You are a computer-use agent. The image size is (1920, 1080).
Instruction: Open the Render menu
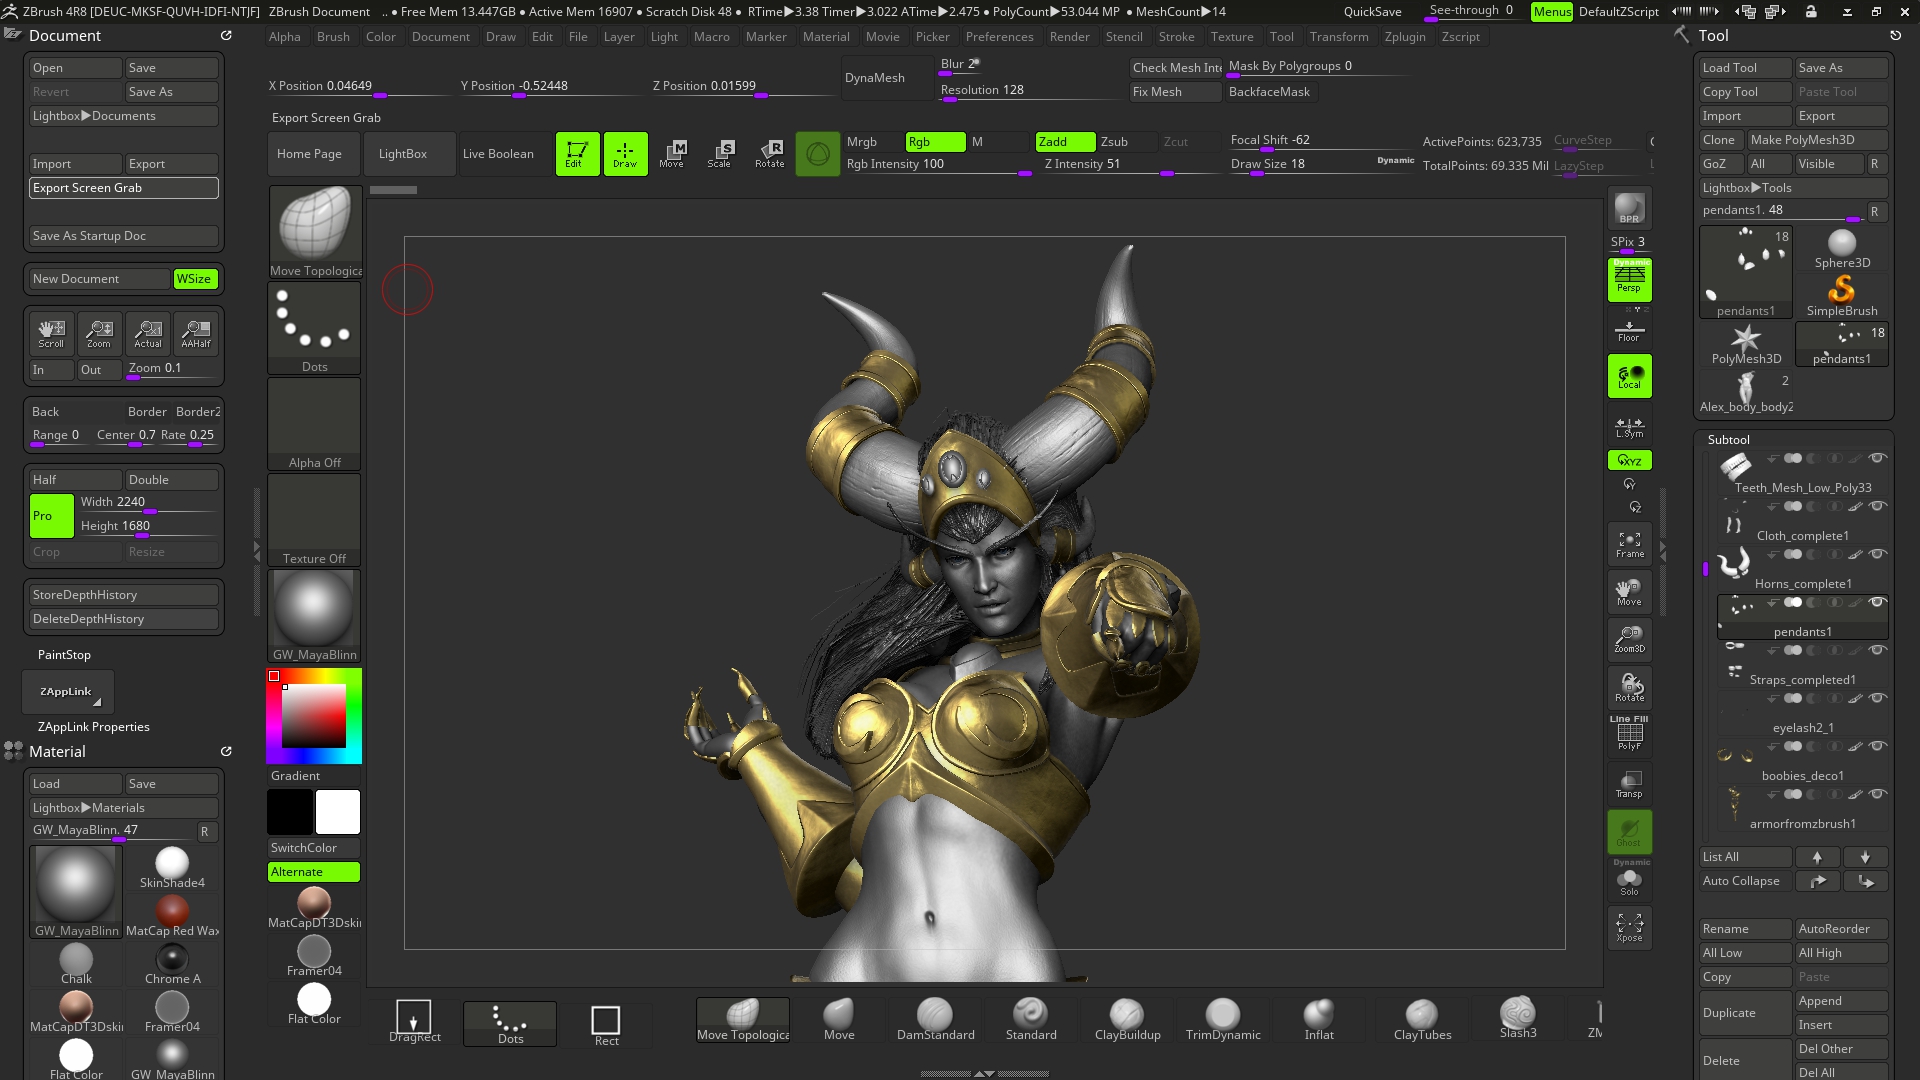(1069, 37)
